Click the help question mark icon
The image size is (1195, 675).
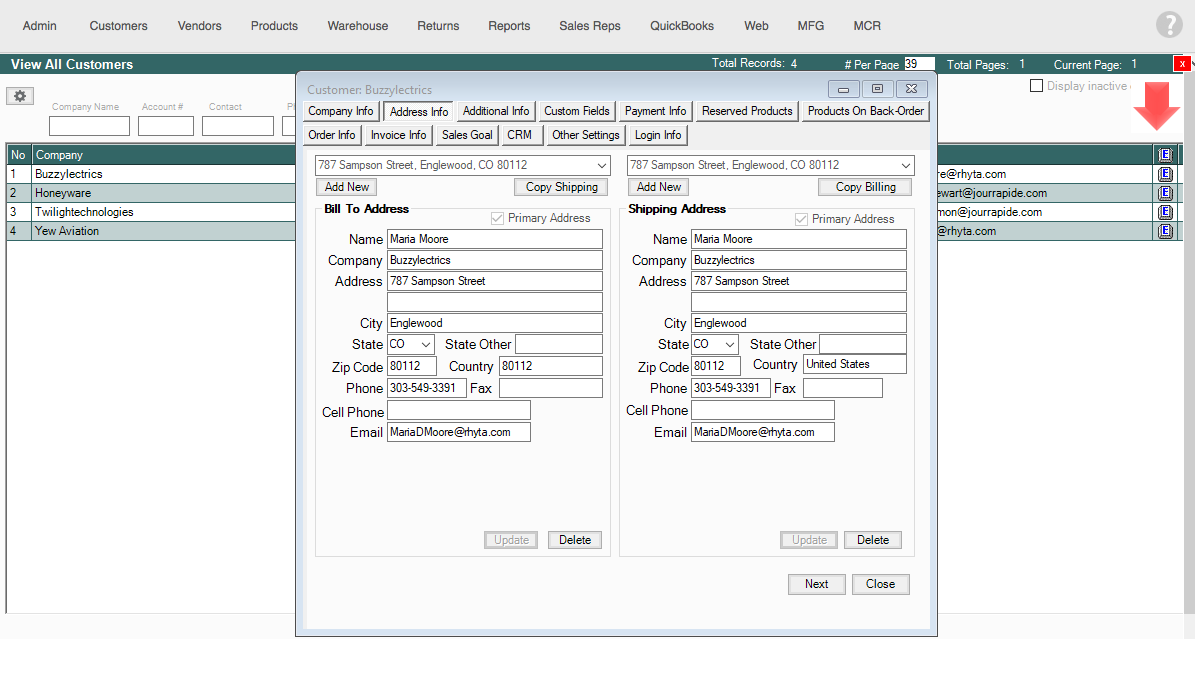tap(1168, 25)
